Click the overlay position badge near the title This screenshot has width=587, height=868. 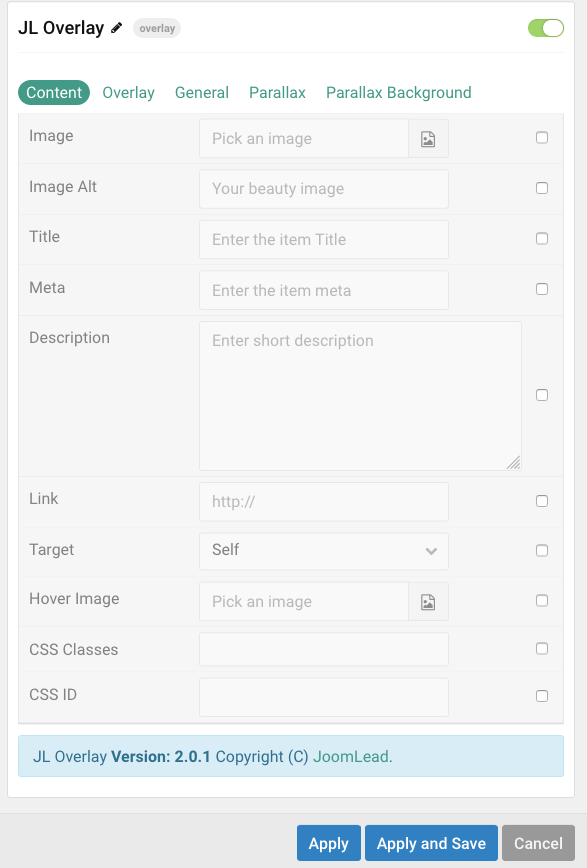pyautogui.click(x=156, y=28)
